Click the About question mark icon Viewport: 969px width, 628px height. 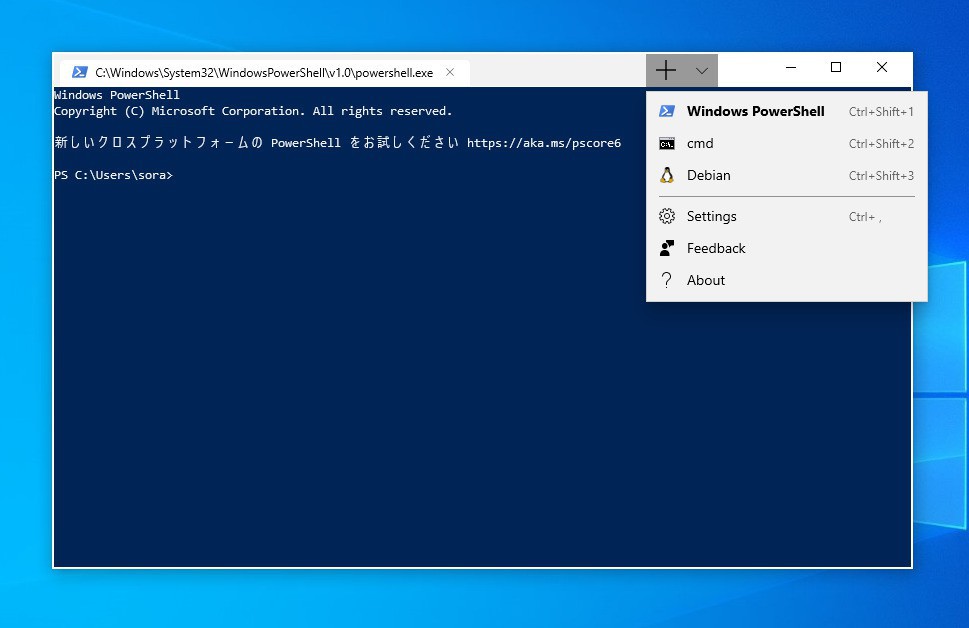point(667,281)
